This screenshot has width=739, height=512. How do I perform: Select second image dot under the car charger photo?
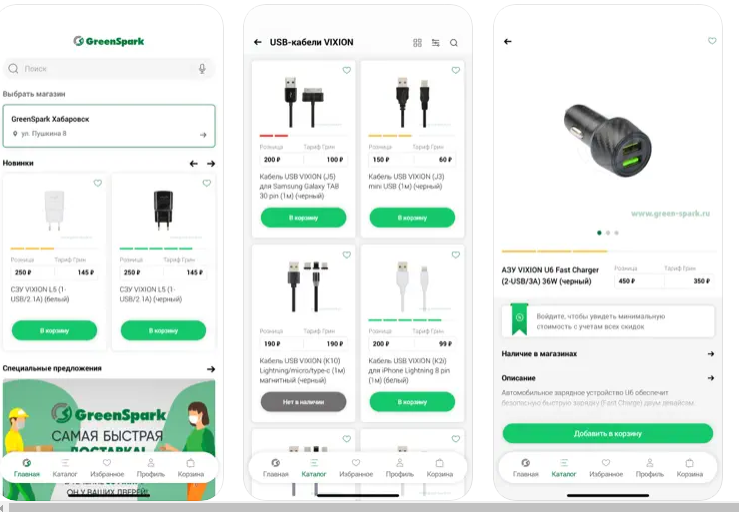(608, 233)
